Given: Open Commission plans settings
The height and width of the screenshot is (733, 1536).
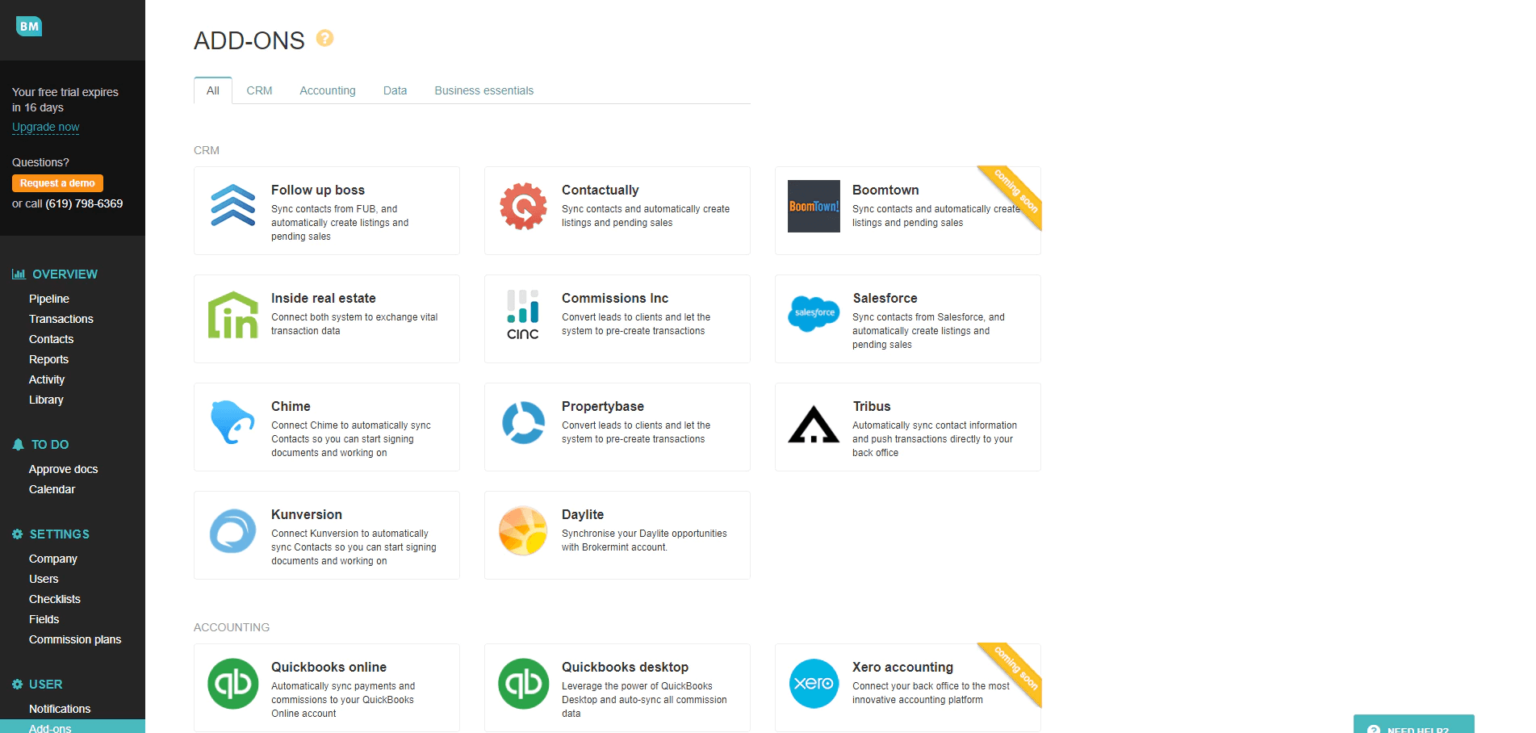Looking at the screenshot, I should [x=75, y=639].
